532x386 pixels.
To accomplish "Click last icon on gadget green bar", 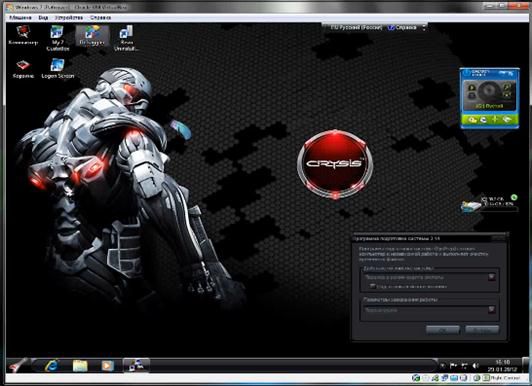I will tap(507, 120).
